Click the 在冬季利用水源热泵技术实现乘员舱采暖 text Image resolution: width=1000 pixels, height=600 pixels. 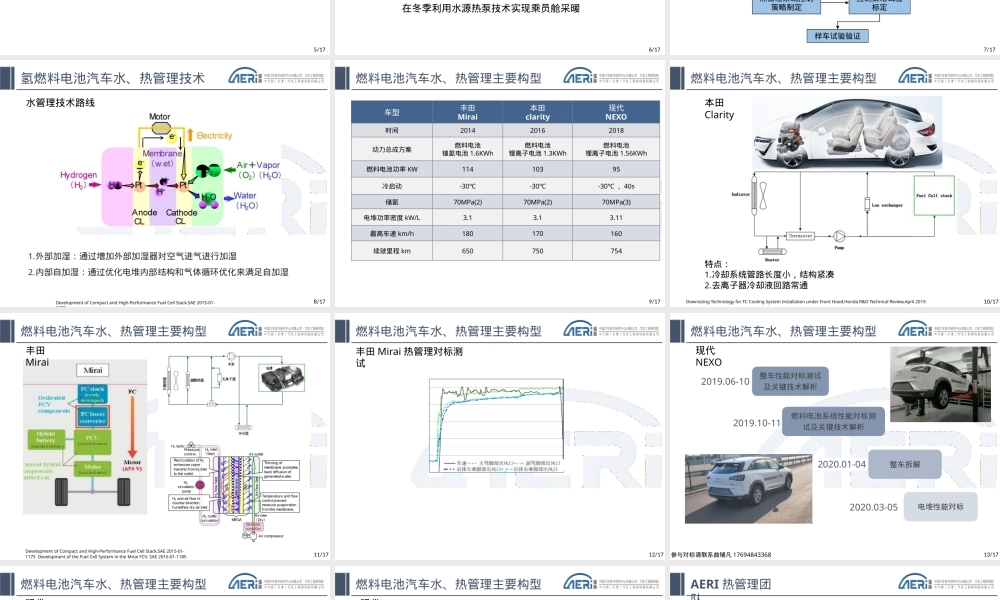pos(490,8)
